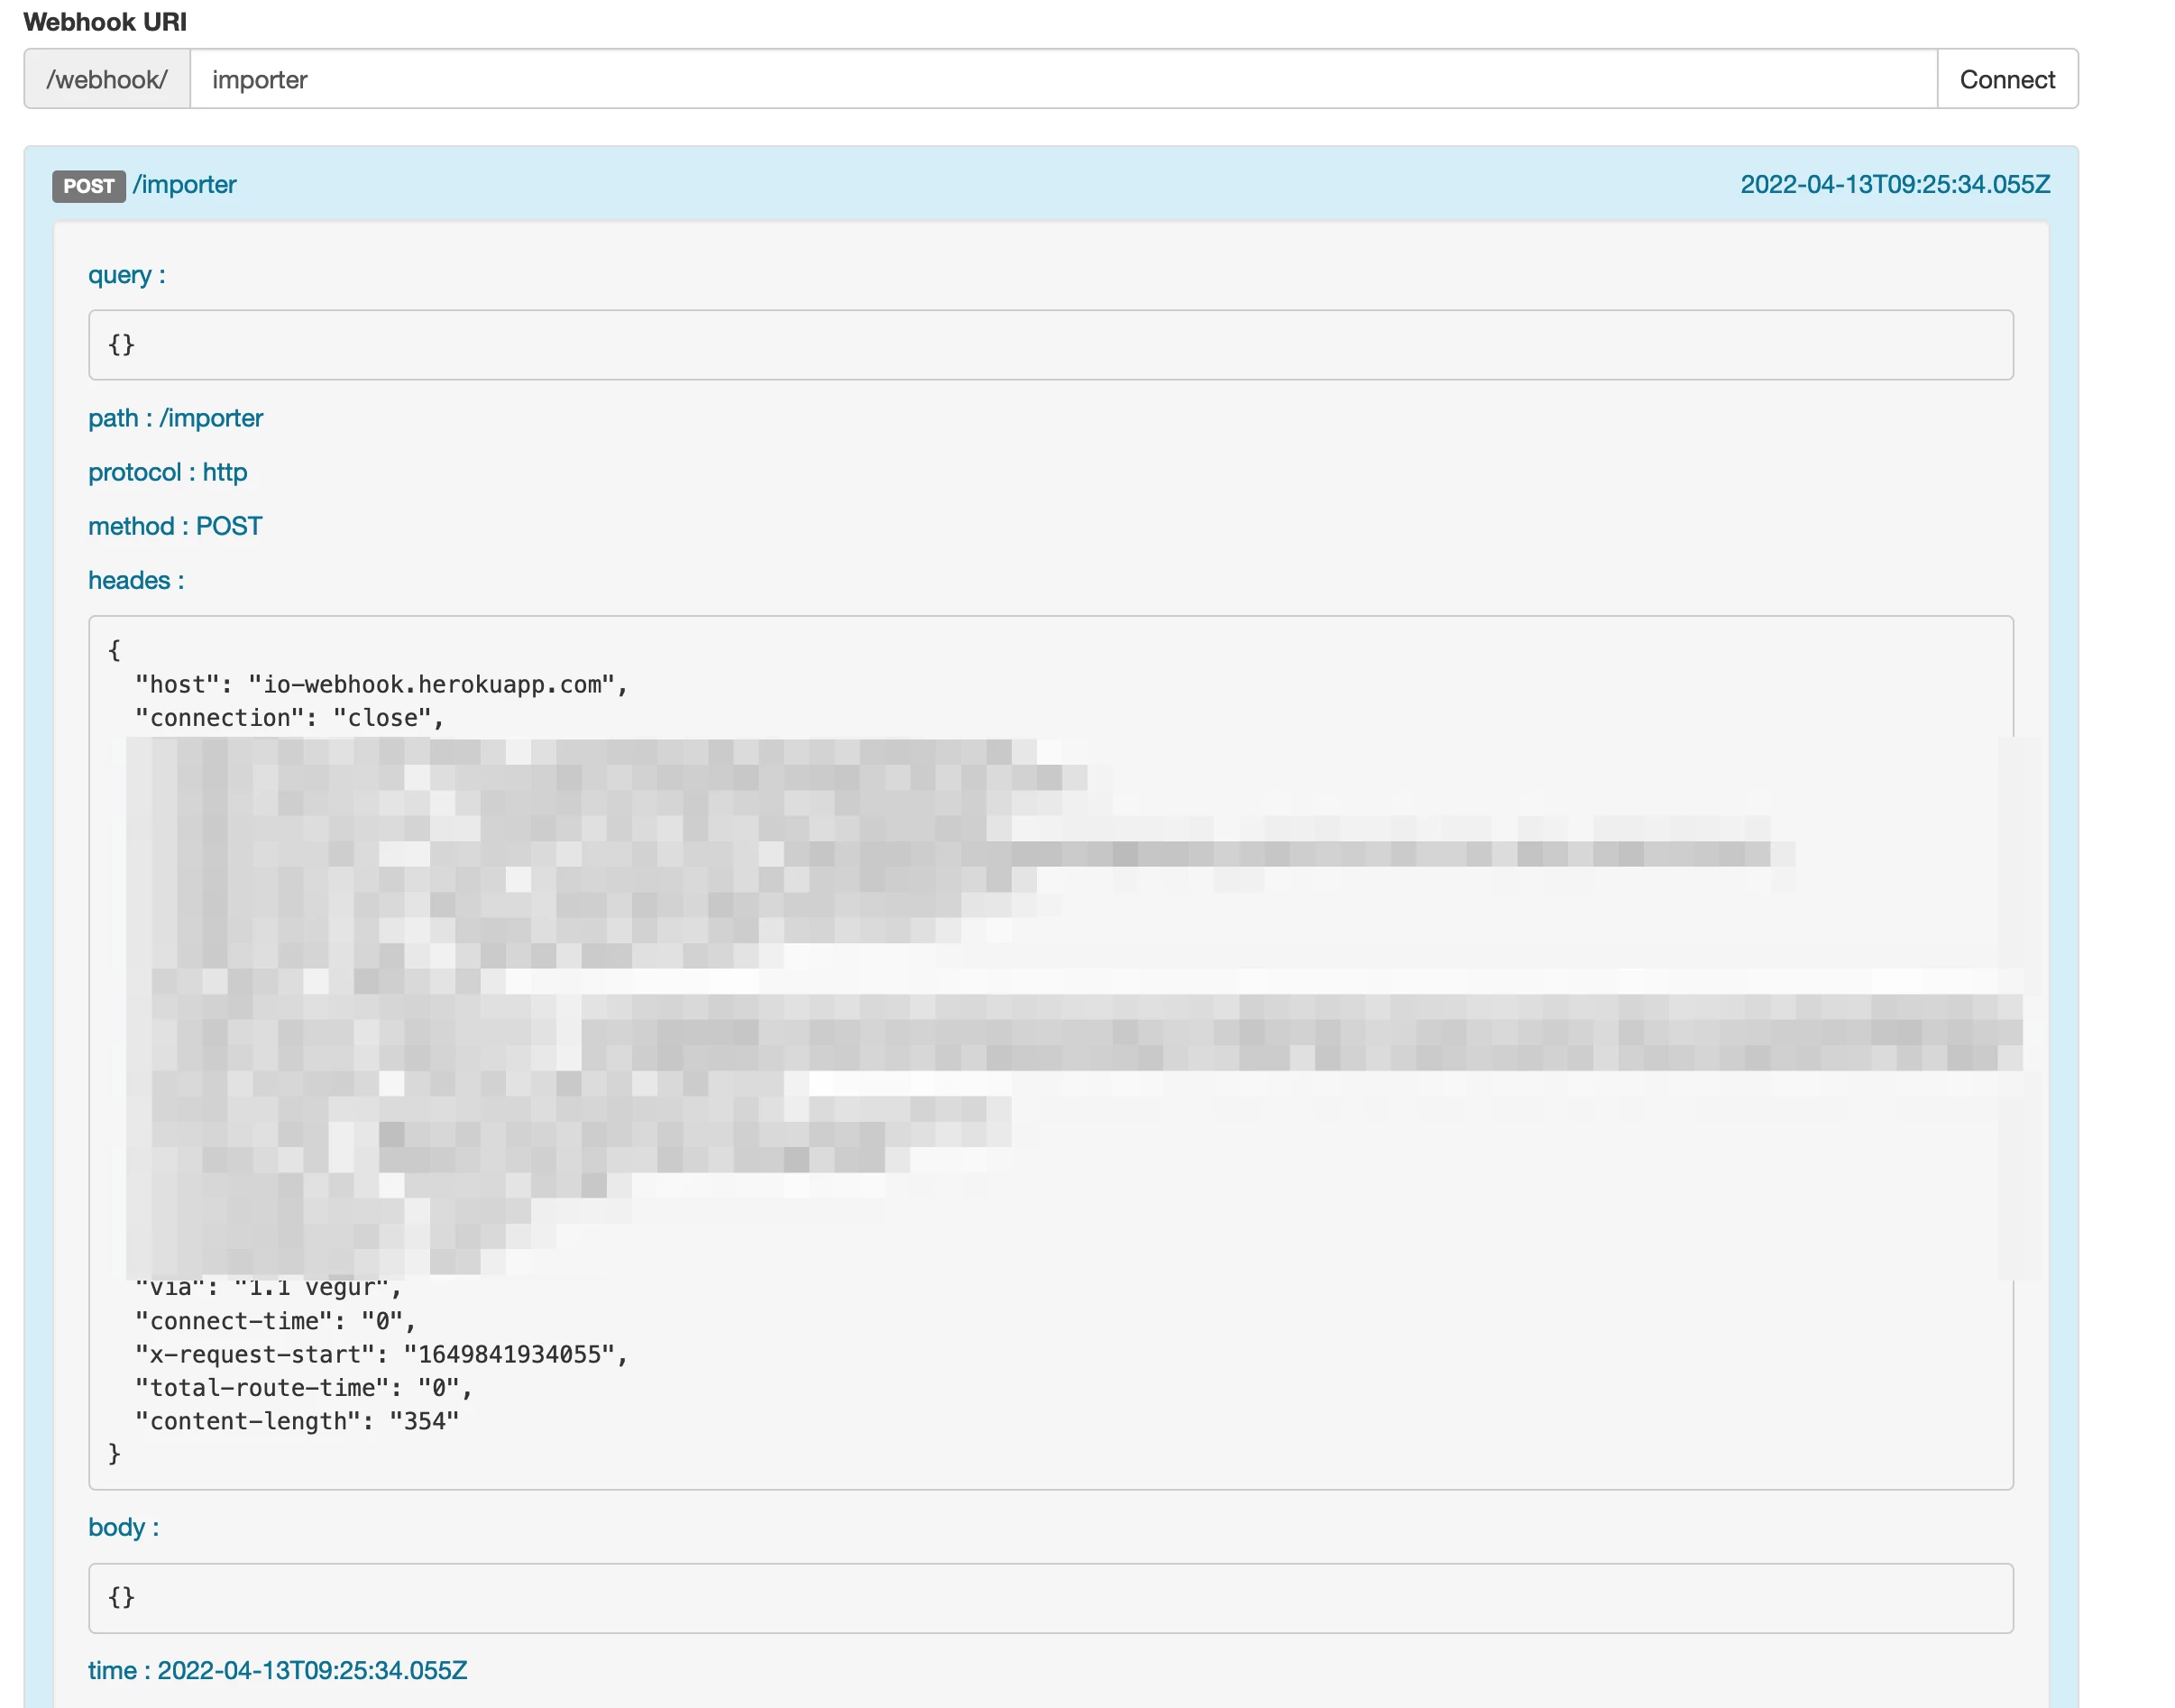2175x1708 pixels.
Task: Select the method : POST line
Action: [x=175, y=526]
